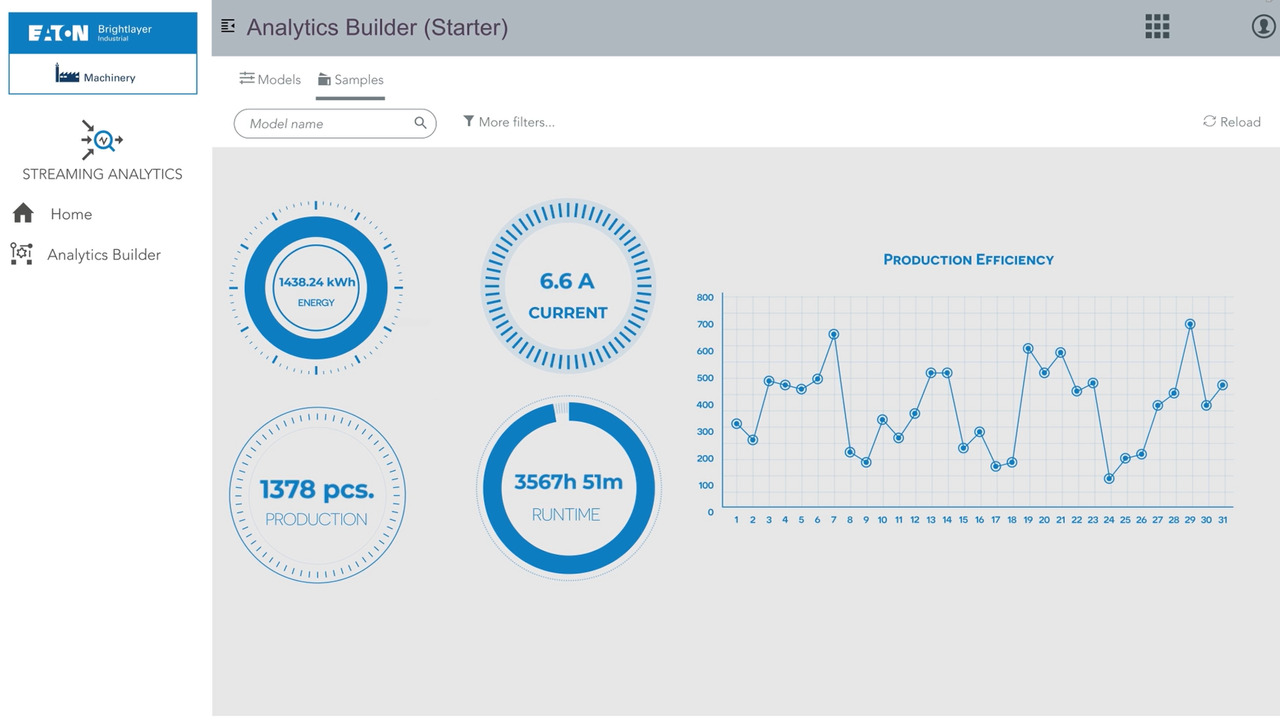Click the More filters… button
This screenshot has width=1280, height=720.
(508, 122)
